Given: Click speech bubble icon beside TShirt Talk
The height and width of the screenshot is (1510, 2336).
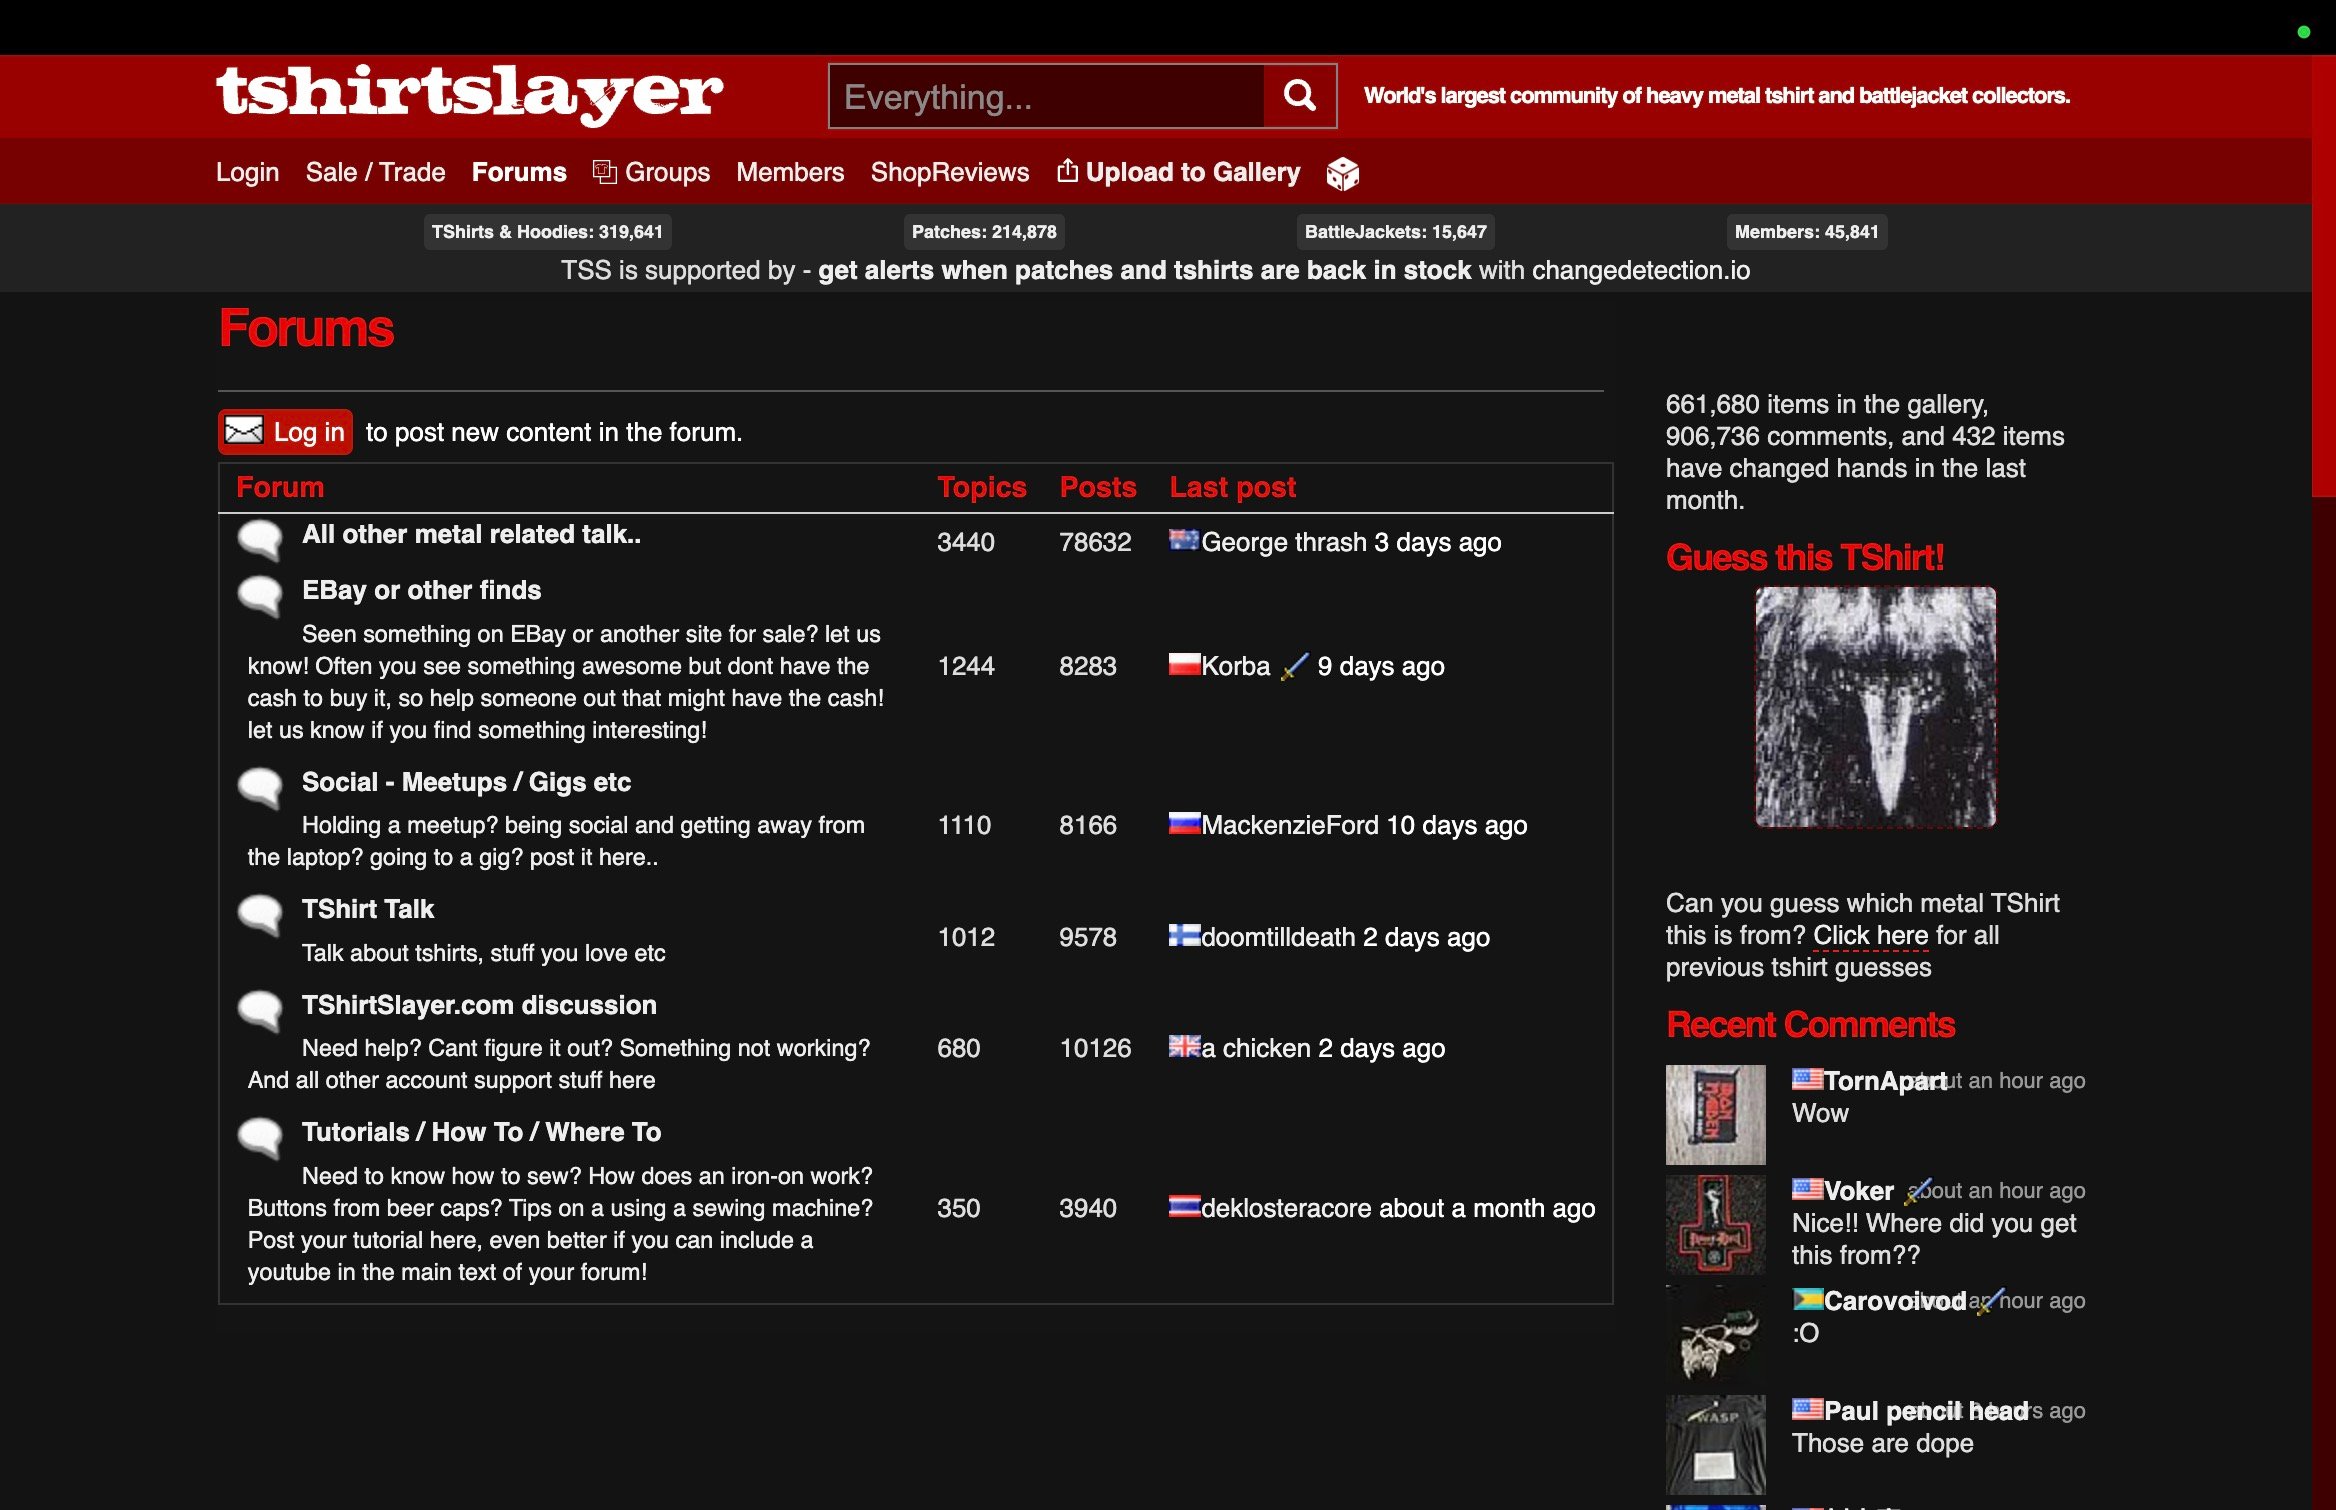Looking at the screenshot, I should pyautogui.click(x=260, y=915).
